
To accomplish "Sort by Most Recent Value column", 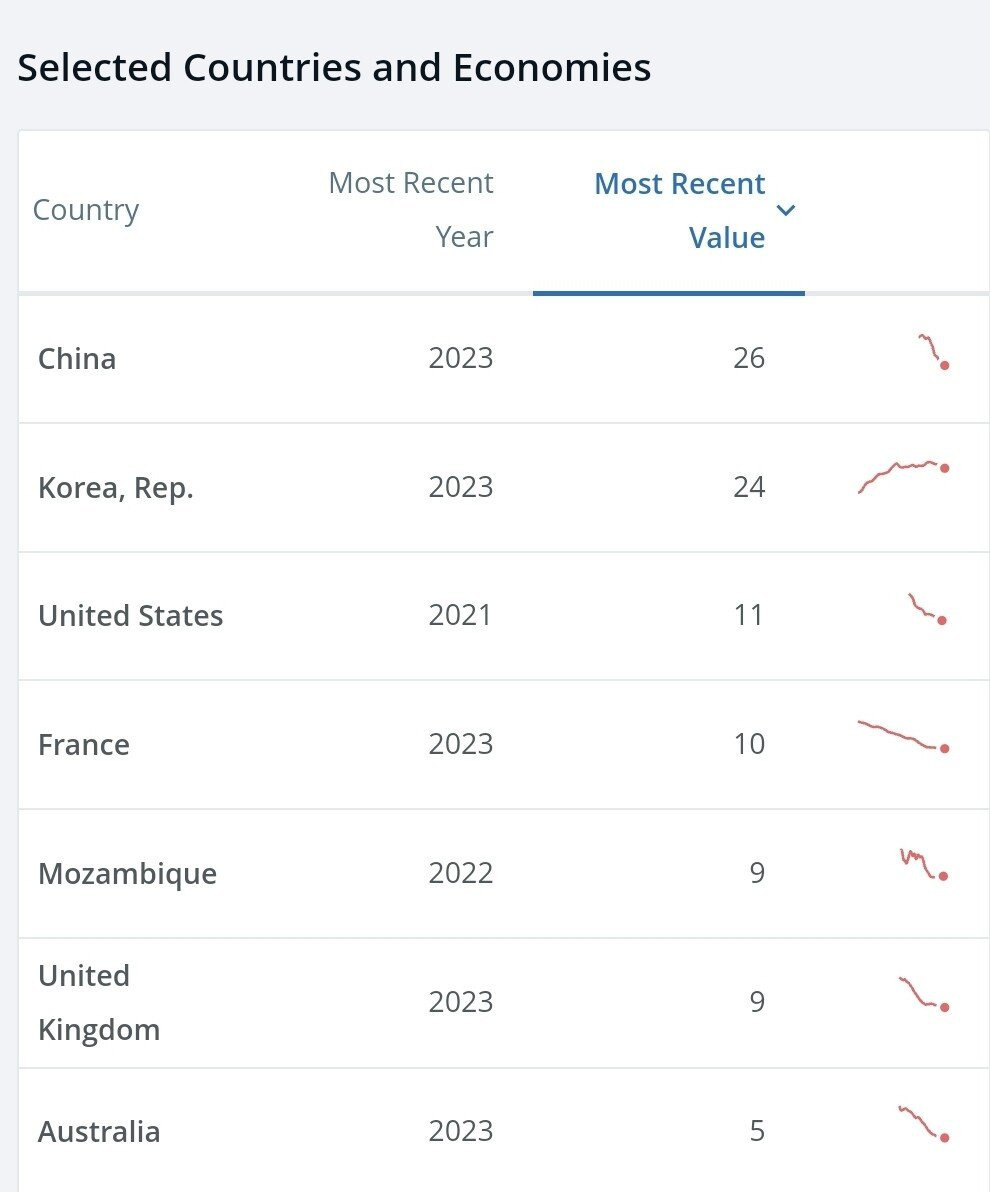I will (x=679, y=211).
